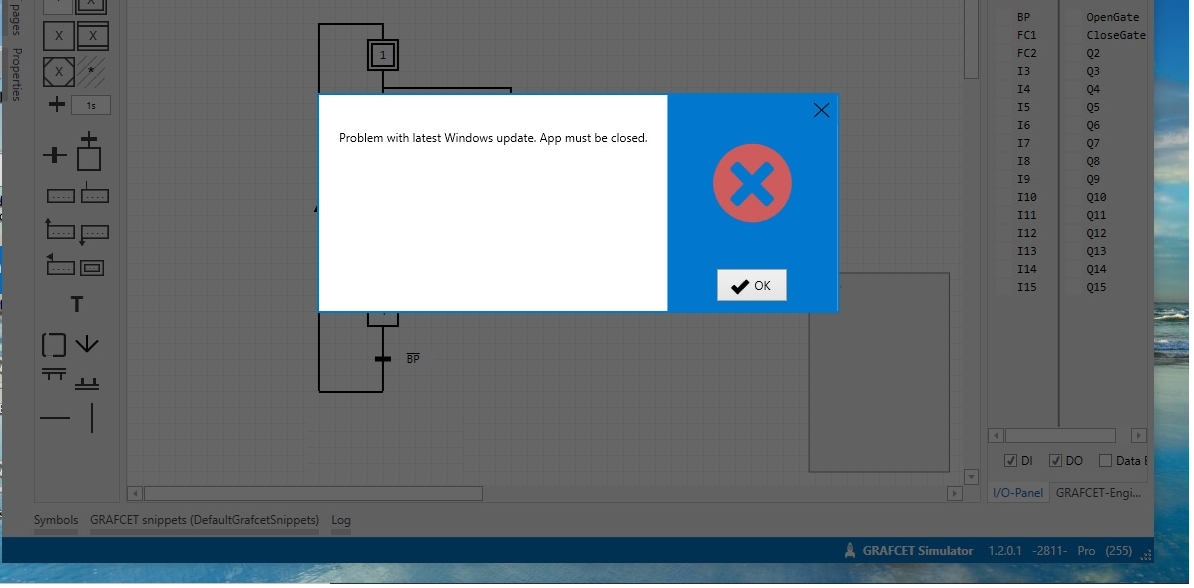Switch to the I/O-Panel tab

click(1018, 493)
